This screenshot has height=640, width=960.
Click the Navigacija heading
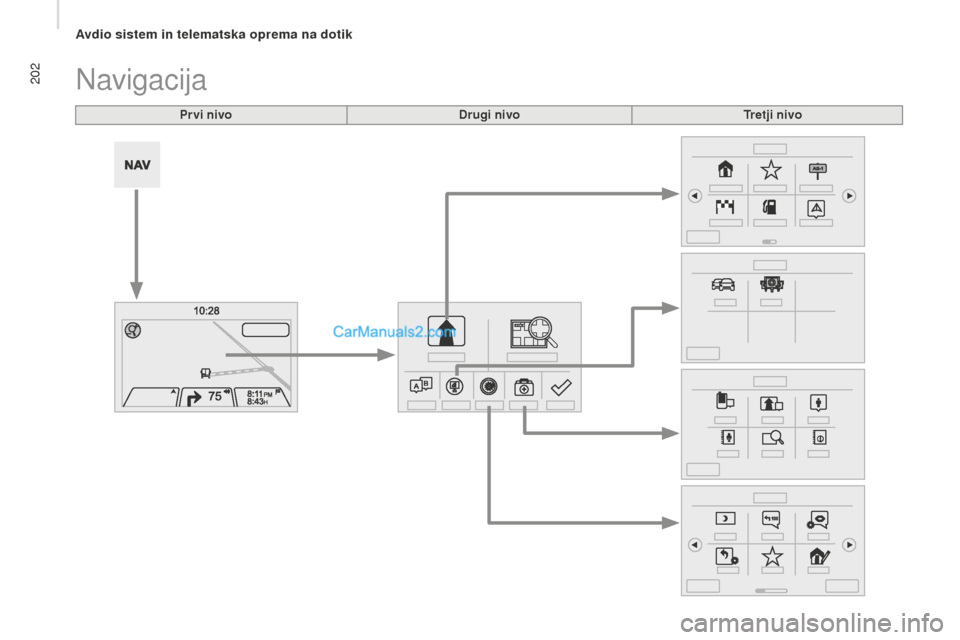(x=141, y=80)
